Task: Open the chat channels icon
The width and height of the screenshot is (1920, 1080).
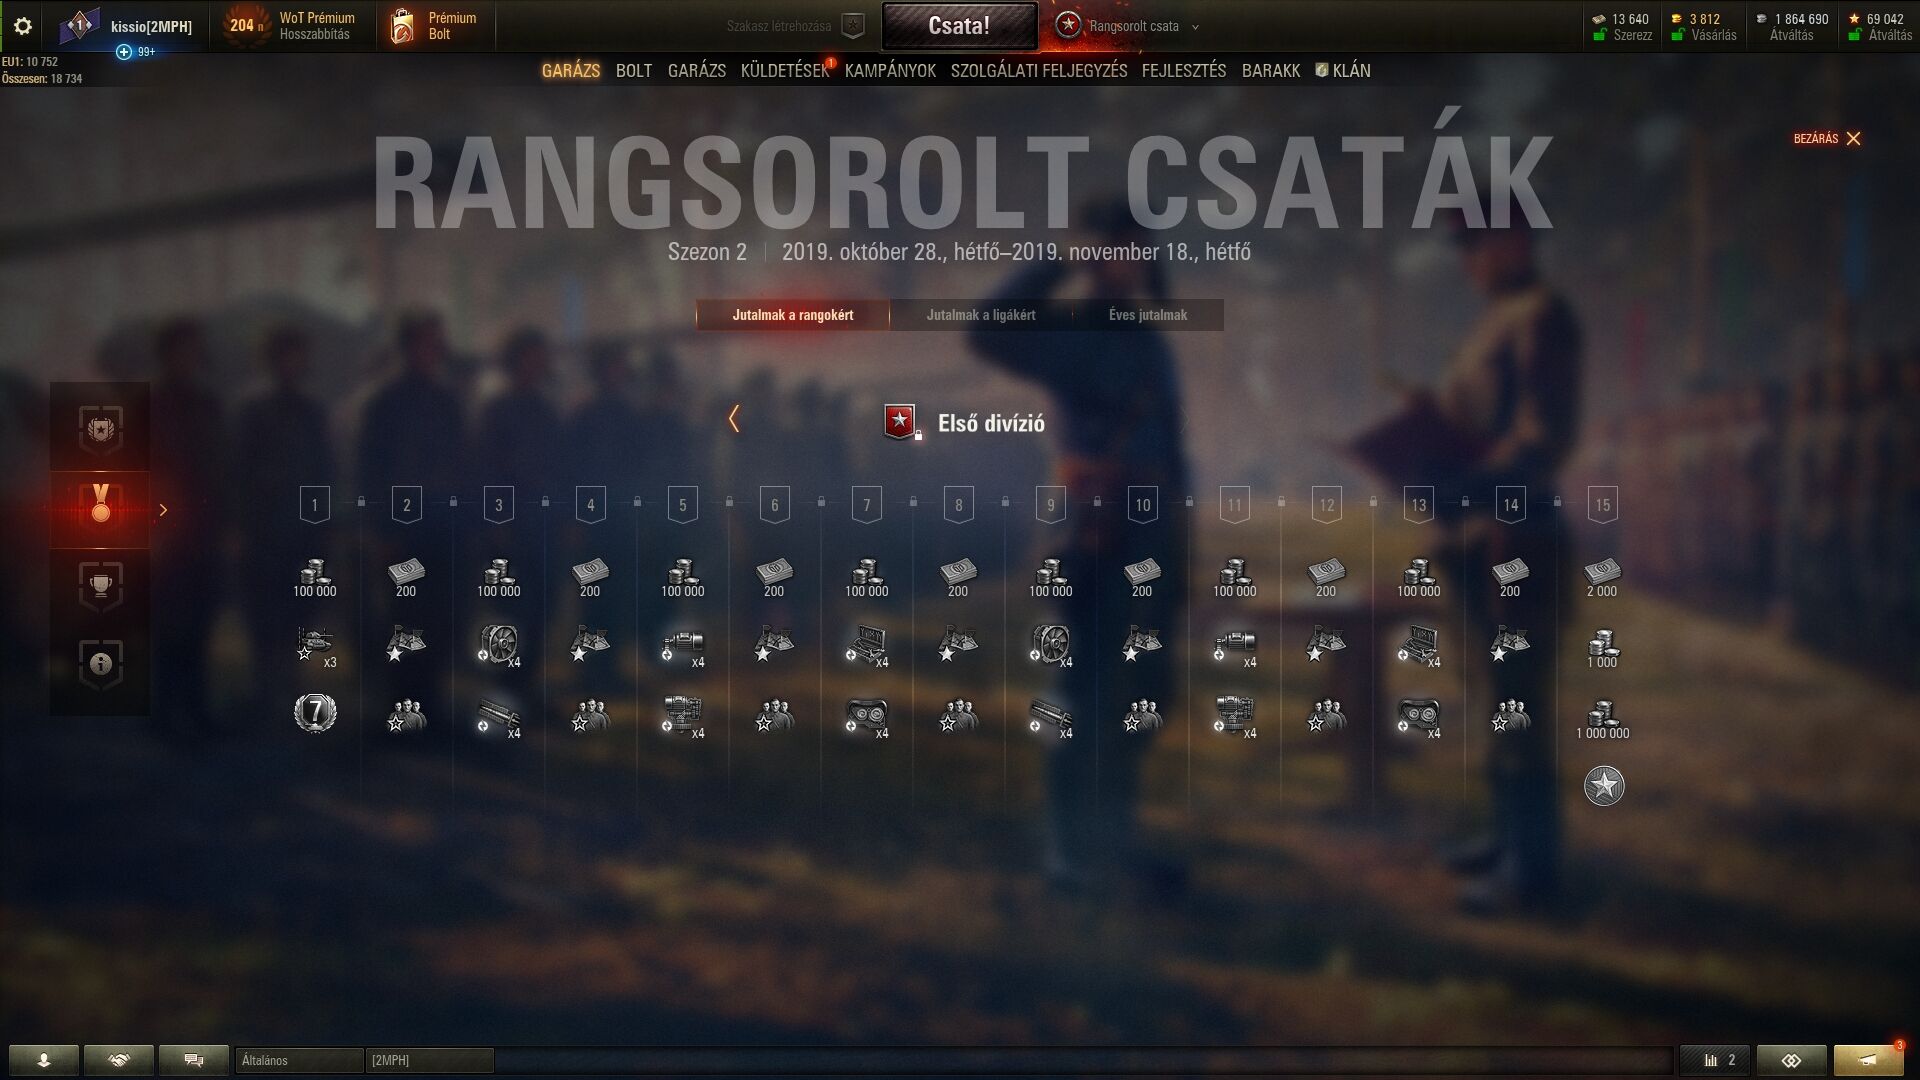Action: click(x=194, y=1060)
